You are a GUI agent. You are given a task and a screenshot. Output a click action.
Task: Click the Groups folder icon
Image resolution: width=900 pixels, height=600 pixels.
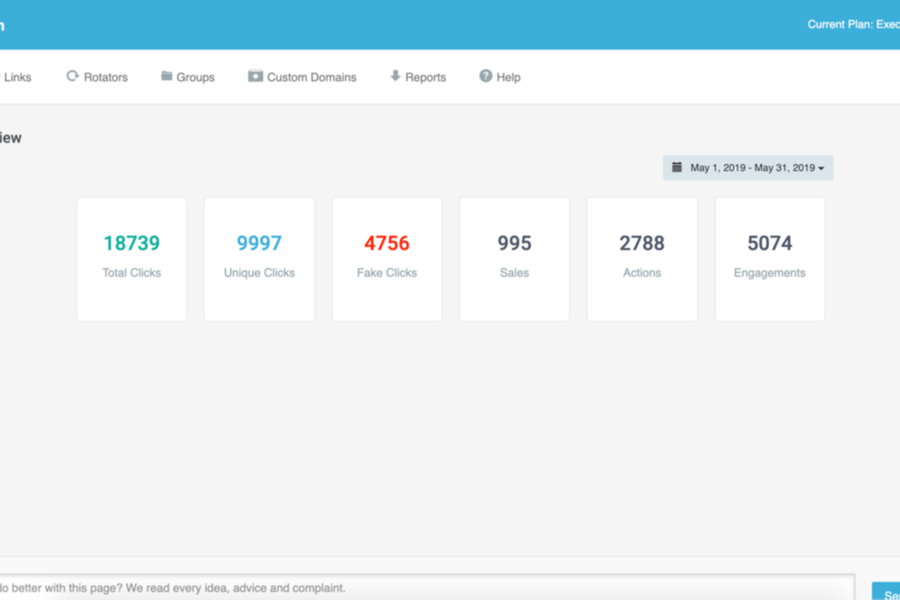tap(167, 76)
